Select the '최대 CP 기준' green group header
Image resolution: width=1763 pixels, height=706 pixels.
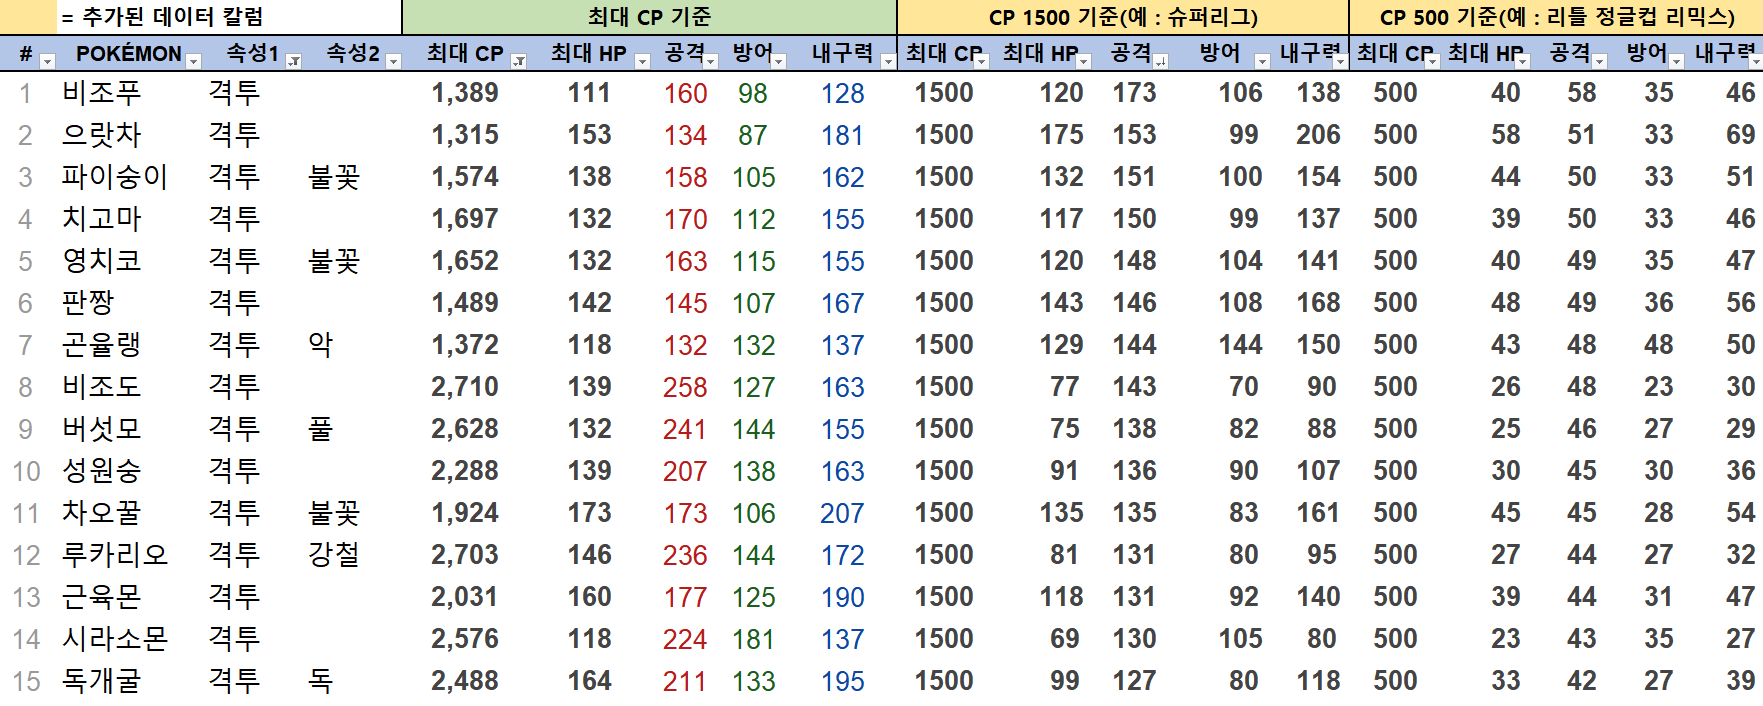[x=649, y=17]
